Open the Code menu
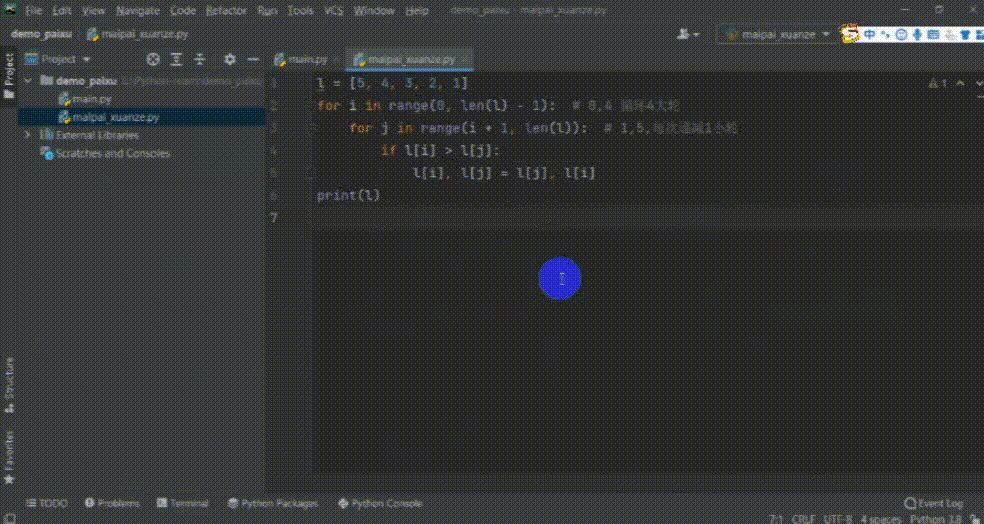 click(183, 11)
